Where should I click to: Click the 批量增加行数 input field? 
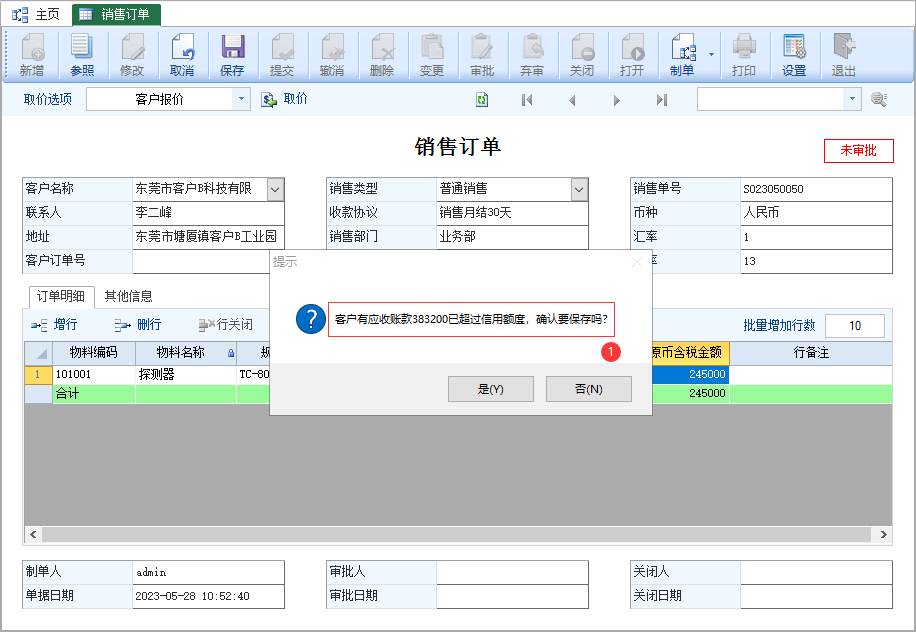pos(855,326)
